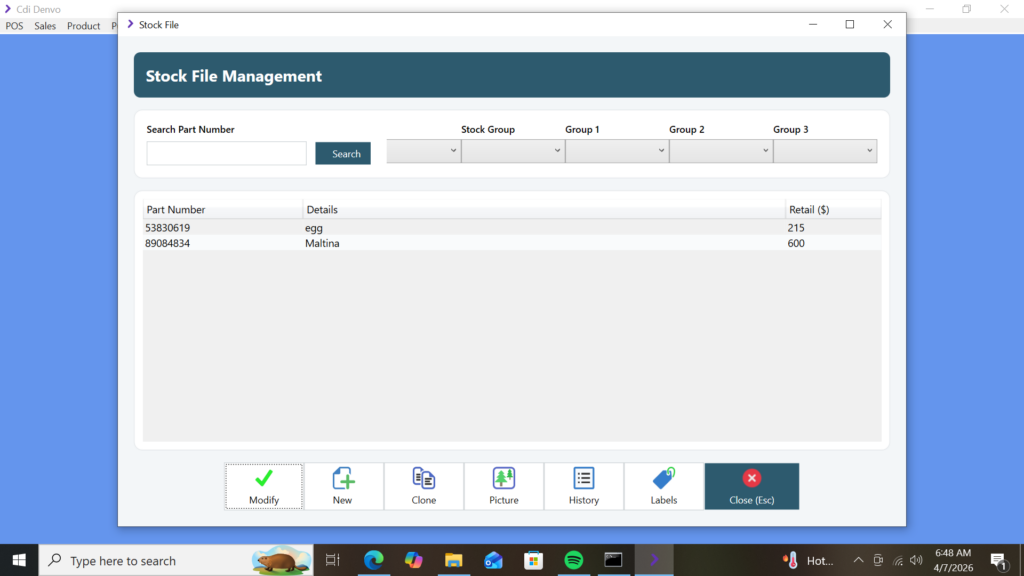The width and height of the screenshot is (1024, 576).
Task: Open the Group 1 dropdown
Action: (616, 151)
